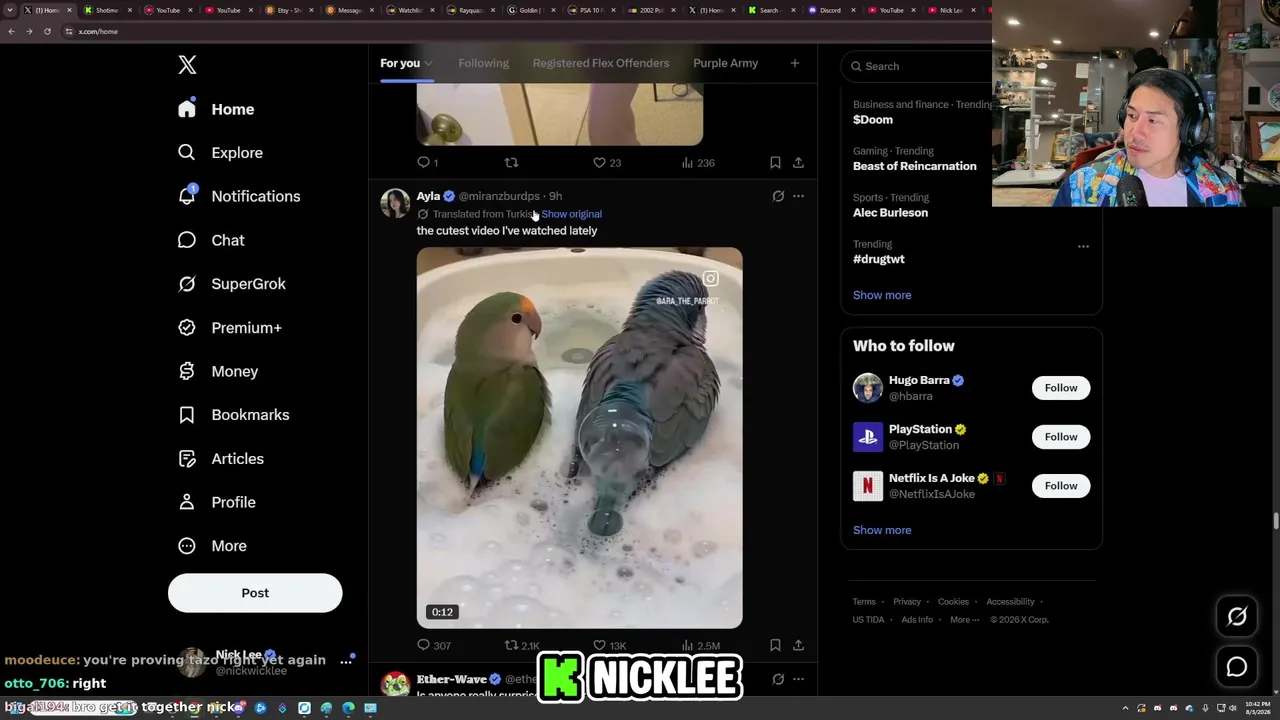Screen dimensions: 1280x720
Task: Open SuperGrok in the sidebar
Action: (x=232, y=284)
